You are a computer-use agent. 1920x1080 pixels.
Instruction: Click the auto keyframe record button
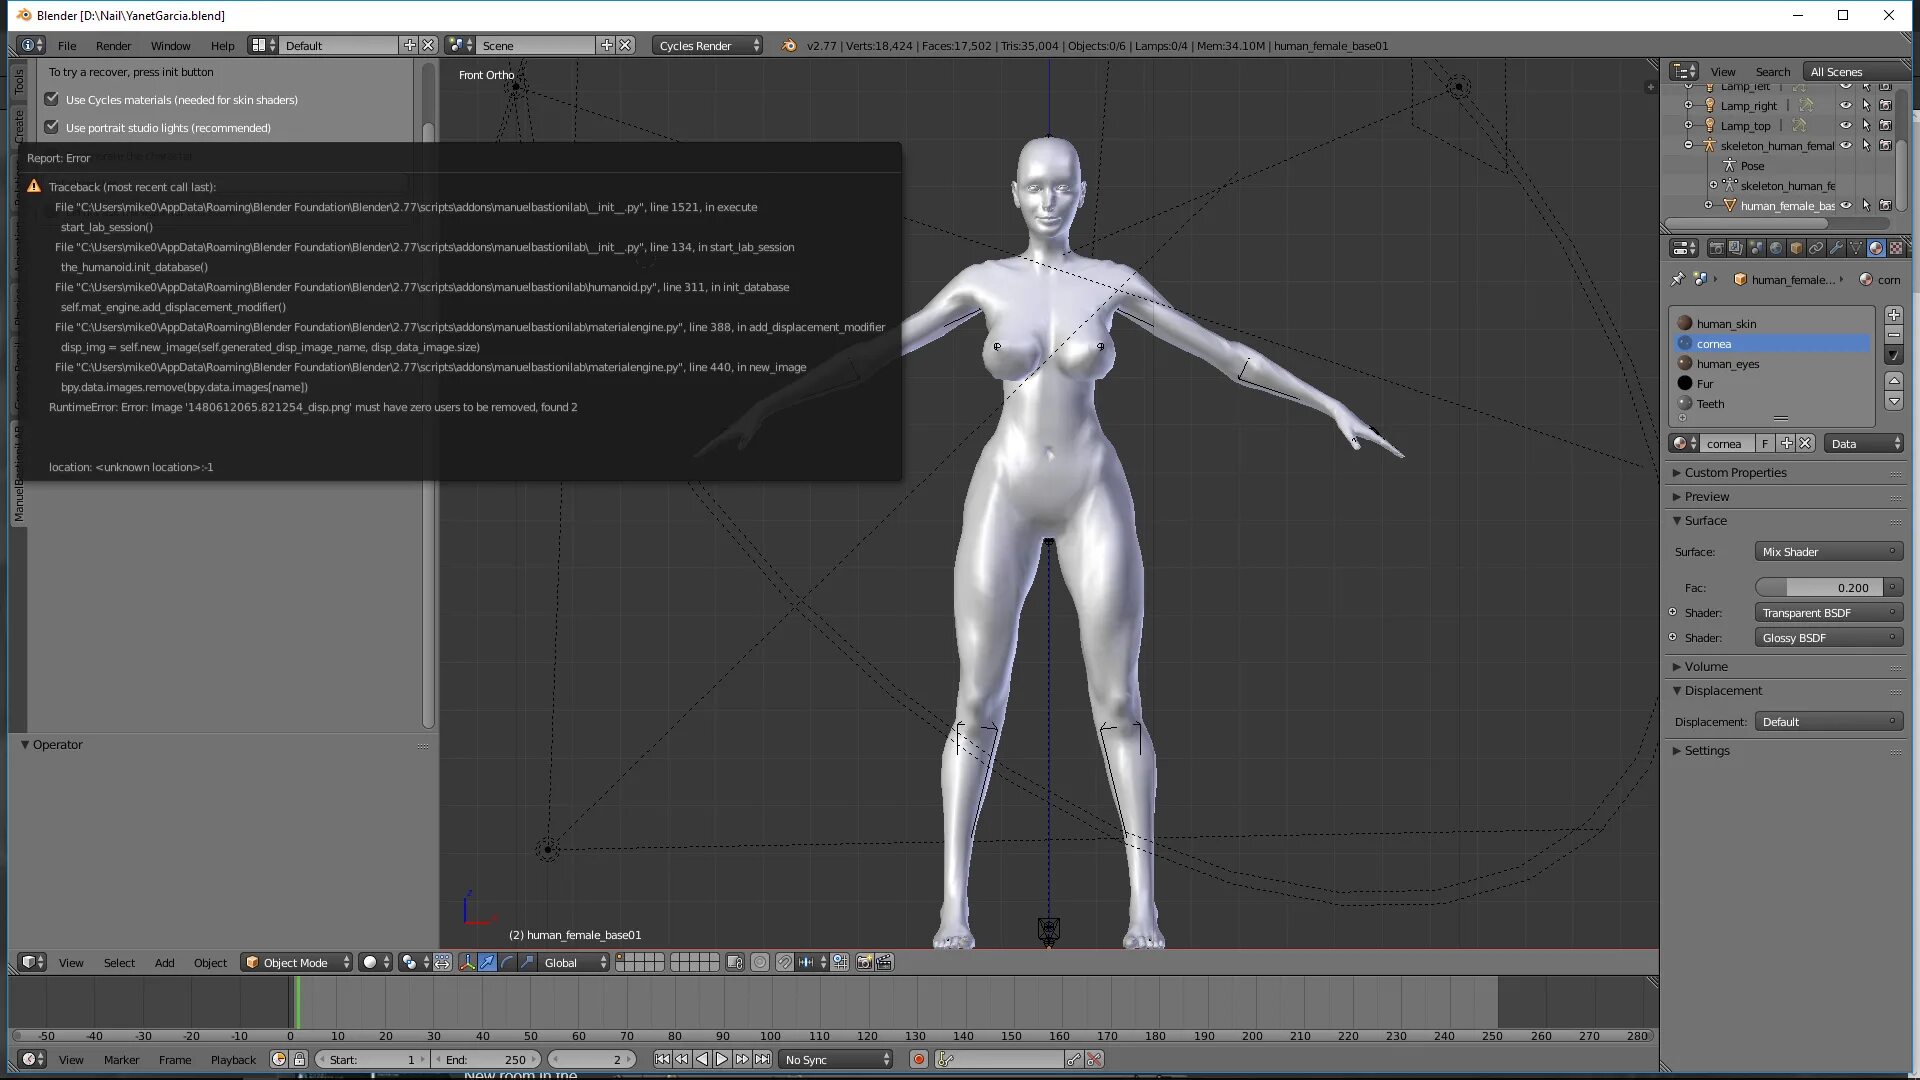(x=918, y=1059)
